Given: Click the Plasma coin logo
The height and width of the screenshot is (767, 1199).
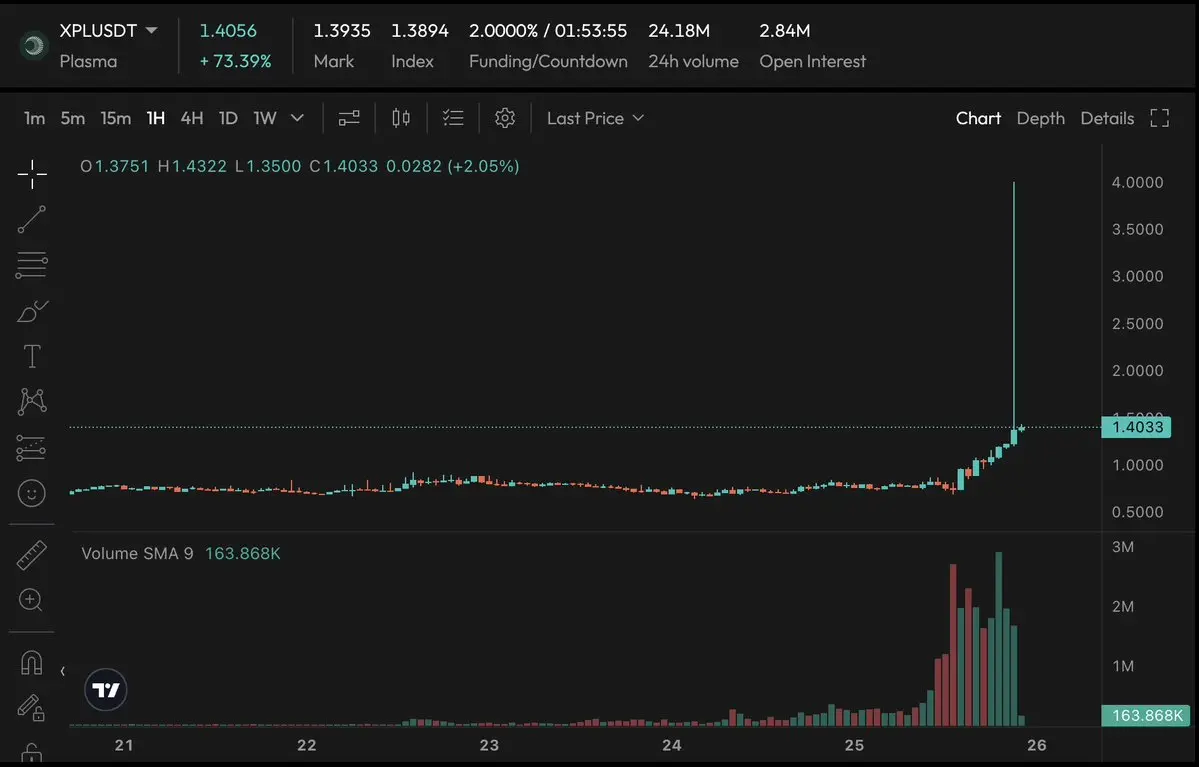Looking at the screenshot, I should (x=34, y=46).
